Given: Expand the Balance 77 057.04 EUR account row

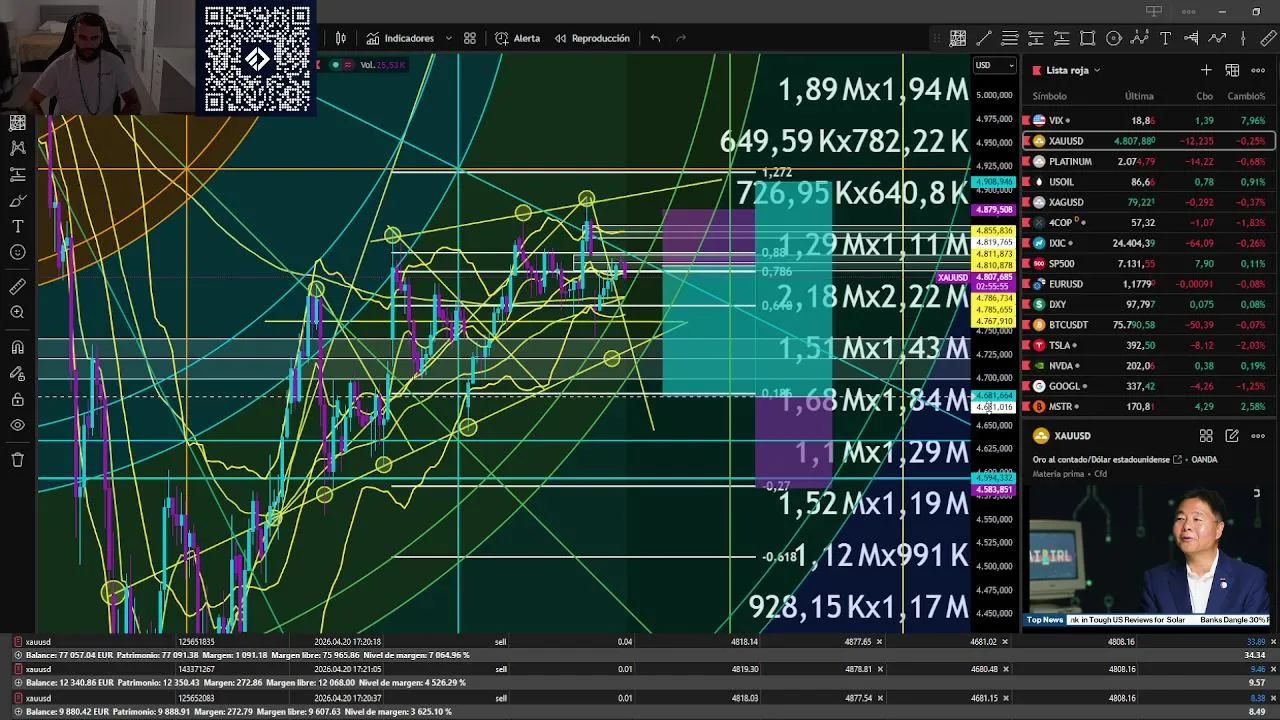Looking at the screenshot, I should pos(18,655).
